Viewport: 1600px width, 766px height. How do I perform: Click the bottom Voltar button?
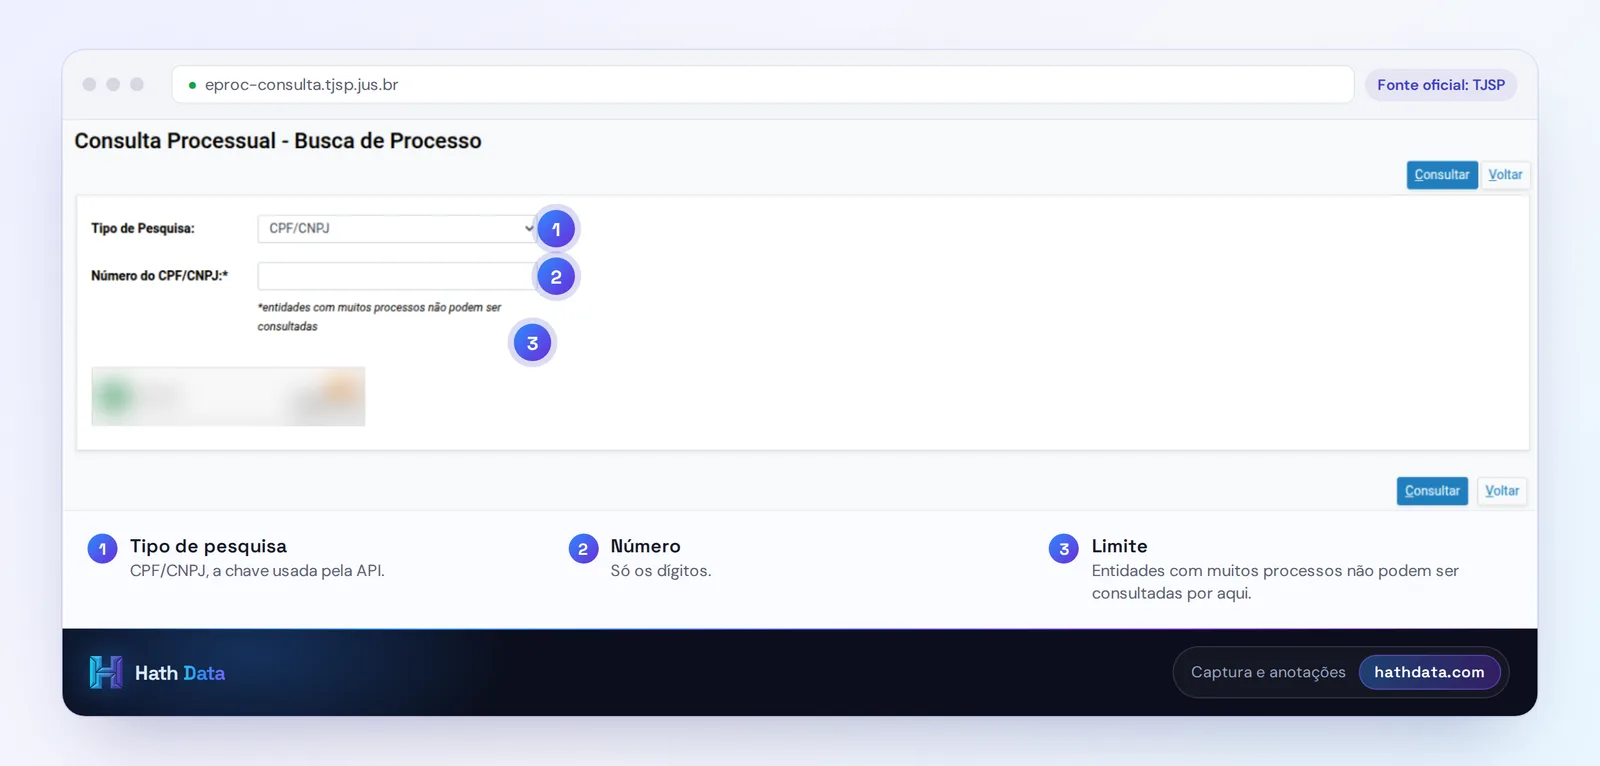[1502, 491]
